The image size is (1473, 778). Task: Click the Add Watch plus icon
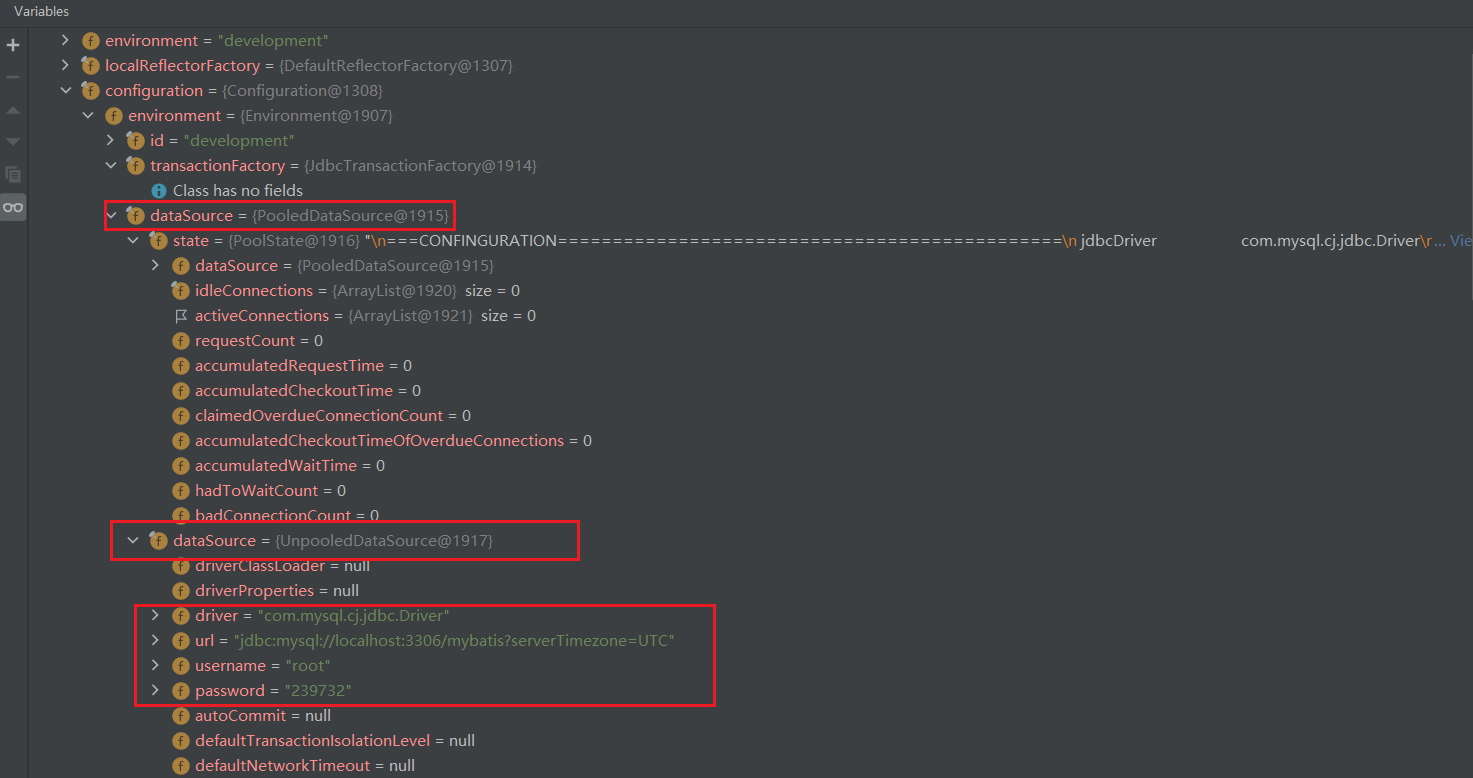(13, 44)
